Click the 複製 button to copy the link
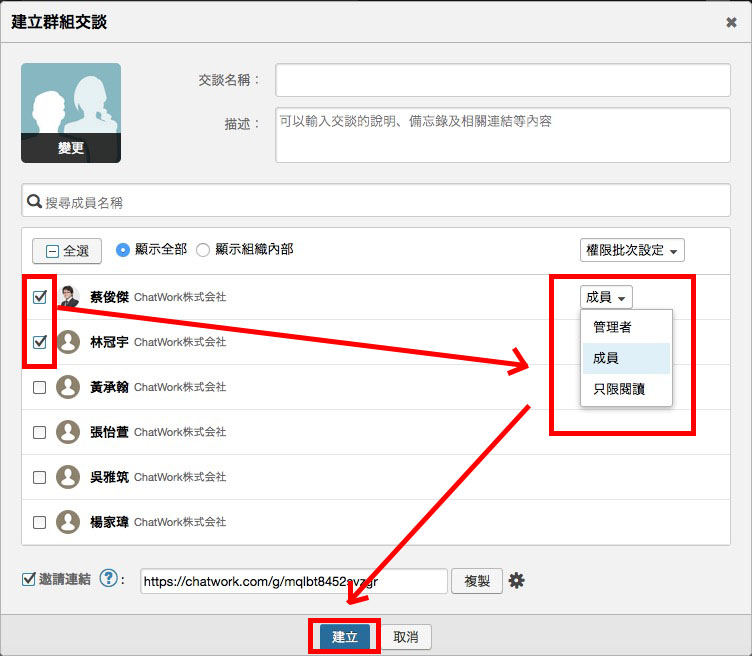This screenshot has height=656, width=752. [x=477, y=581]
